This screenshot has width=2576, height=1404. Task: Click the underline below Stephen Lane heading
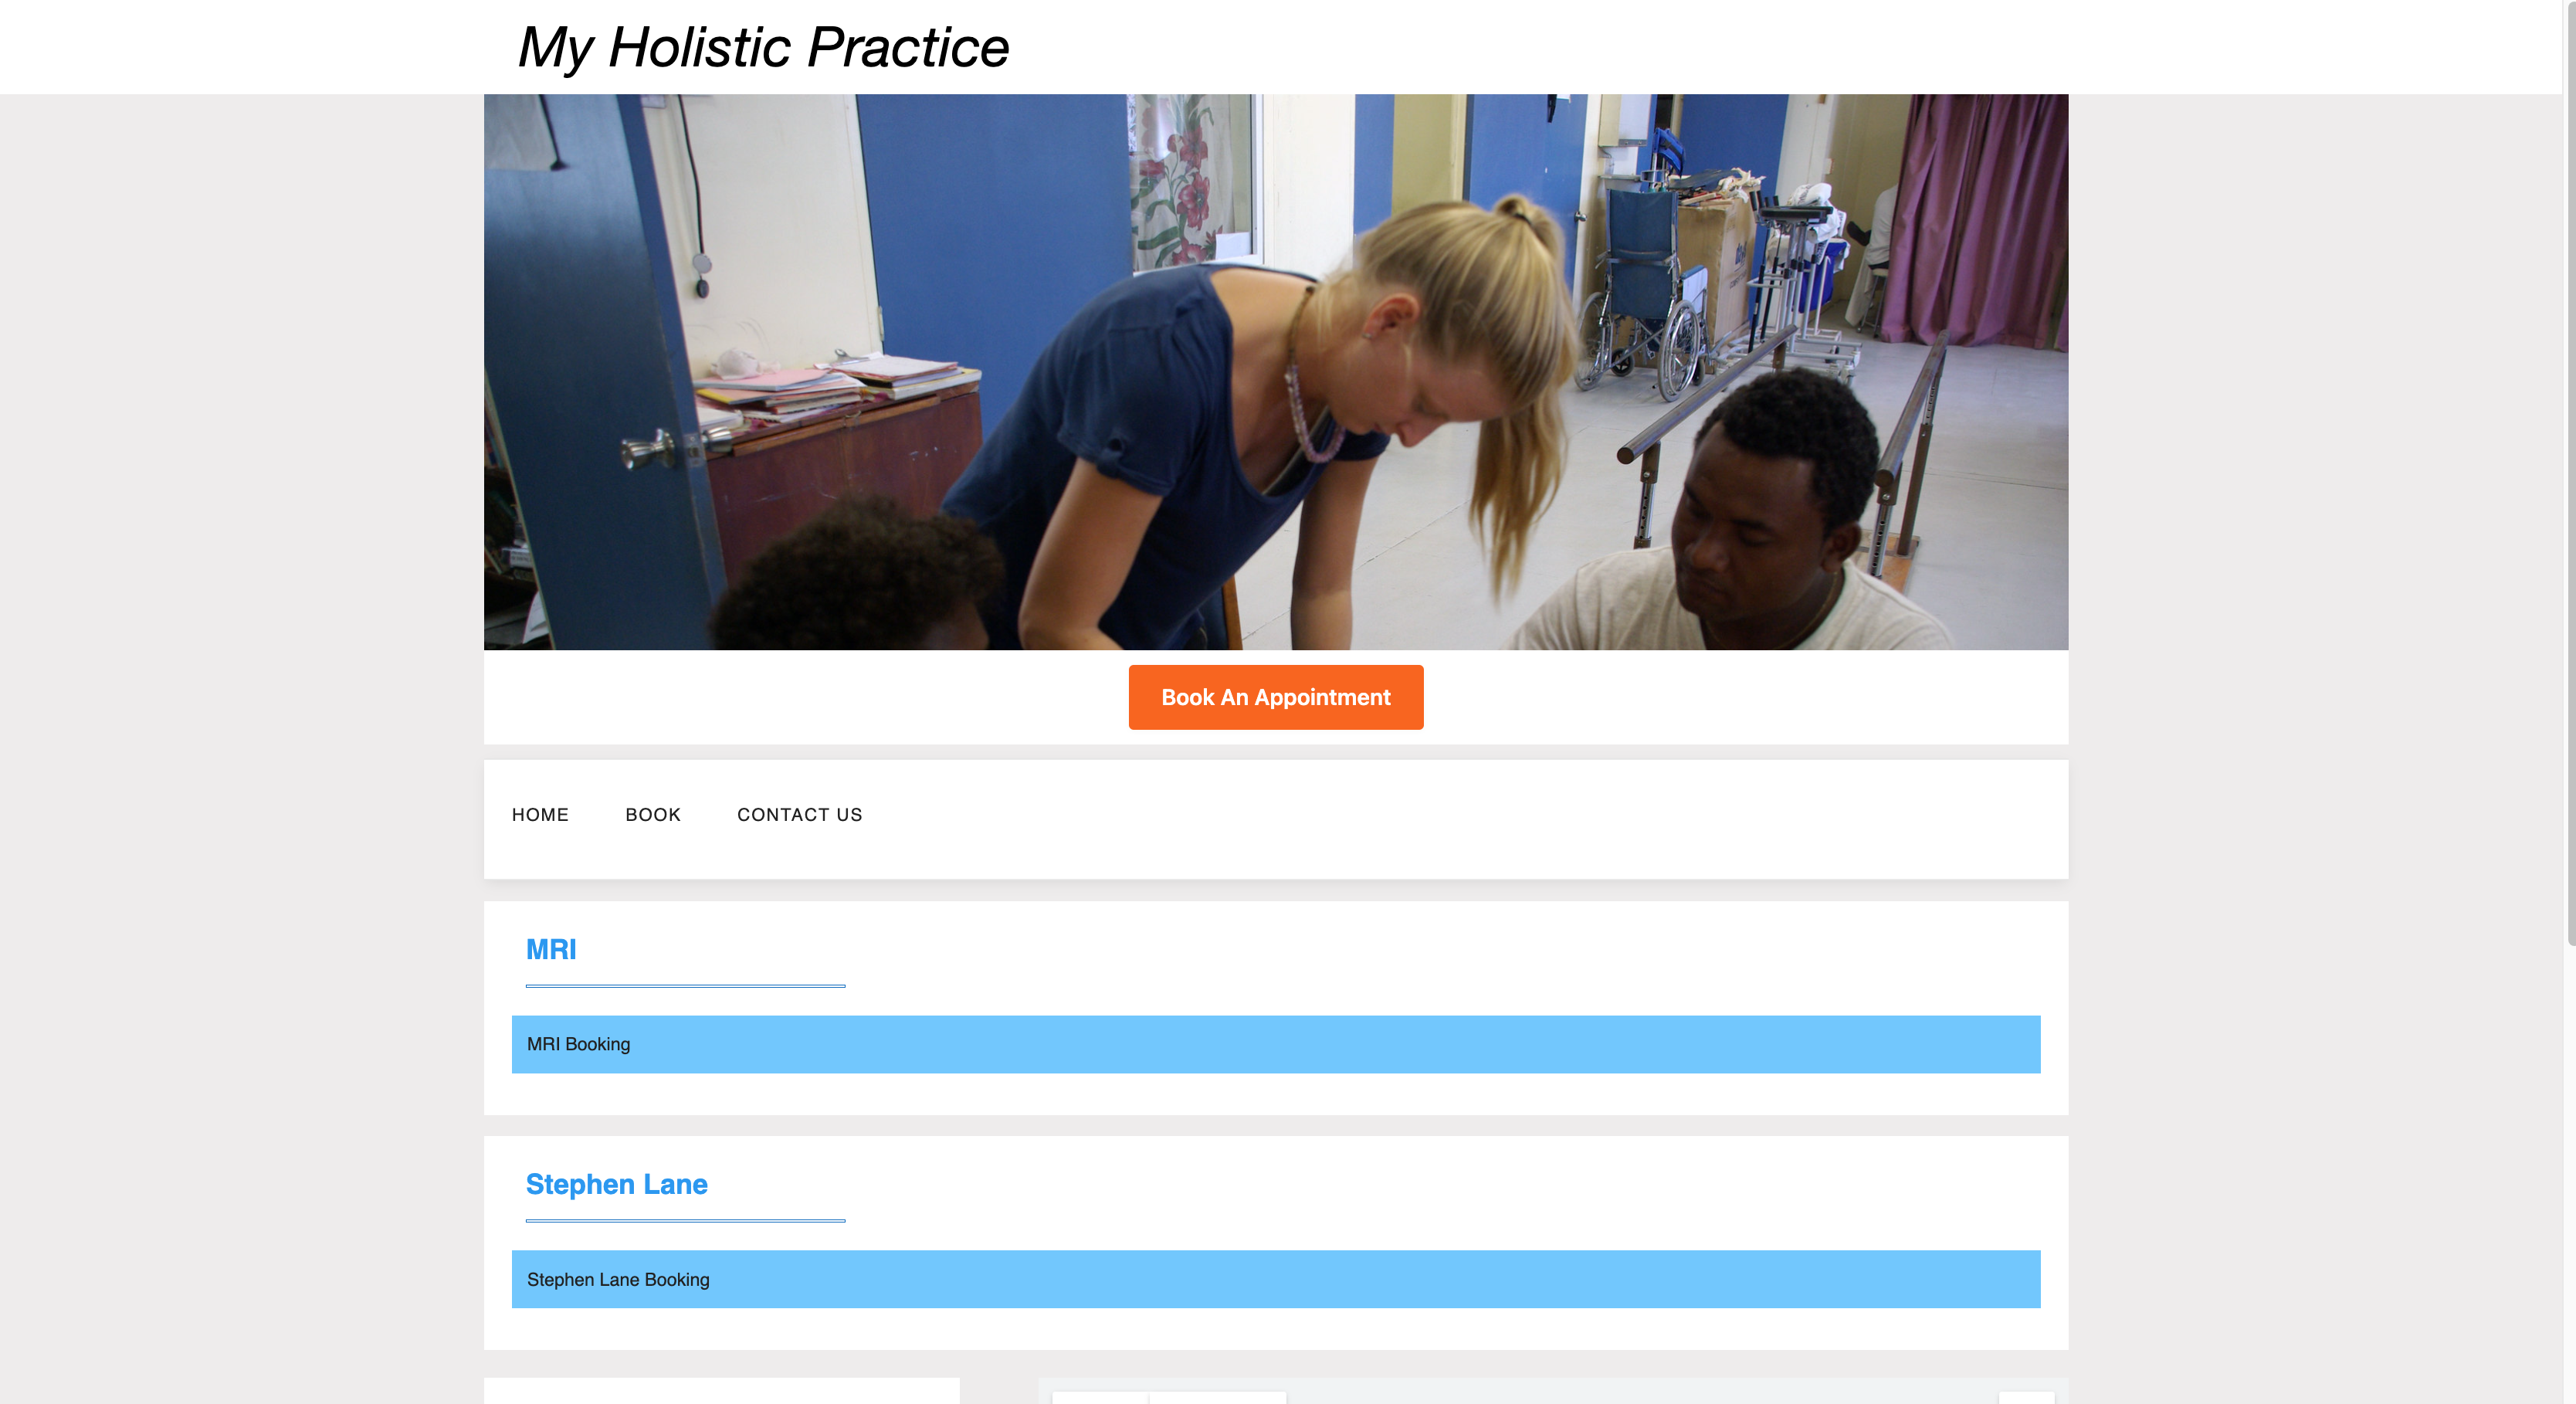click(685, 1221)
